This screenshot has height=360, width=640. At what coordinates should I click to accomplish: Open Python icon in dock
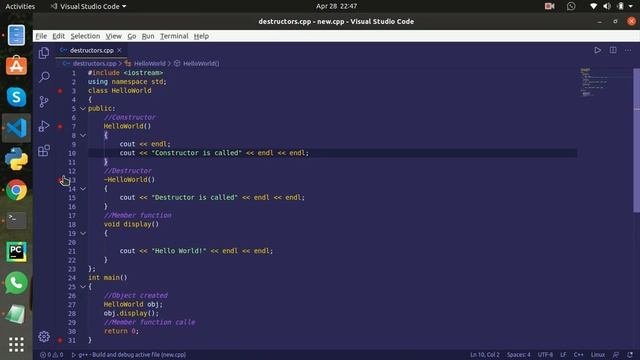pyautogui.click(x=16, y=159)
